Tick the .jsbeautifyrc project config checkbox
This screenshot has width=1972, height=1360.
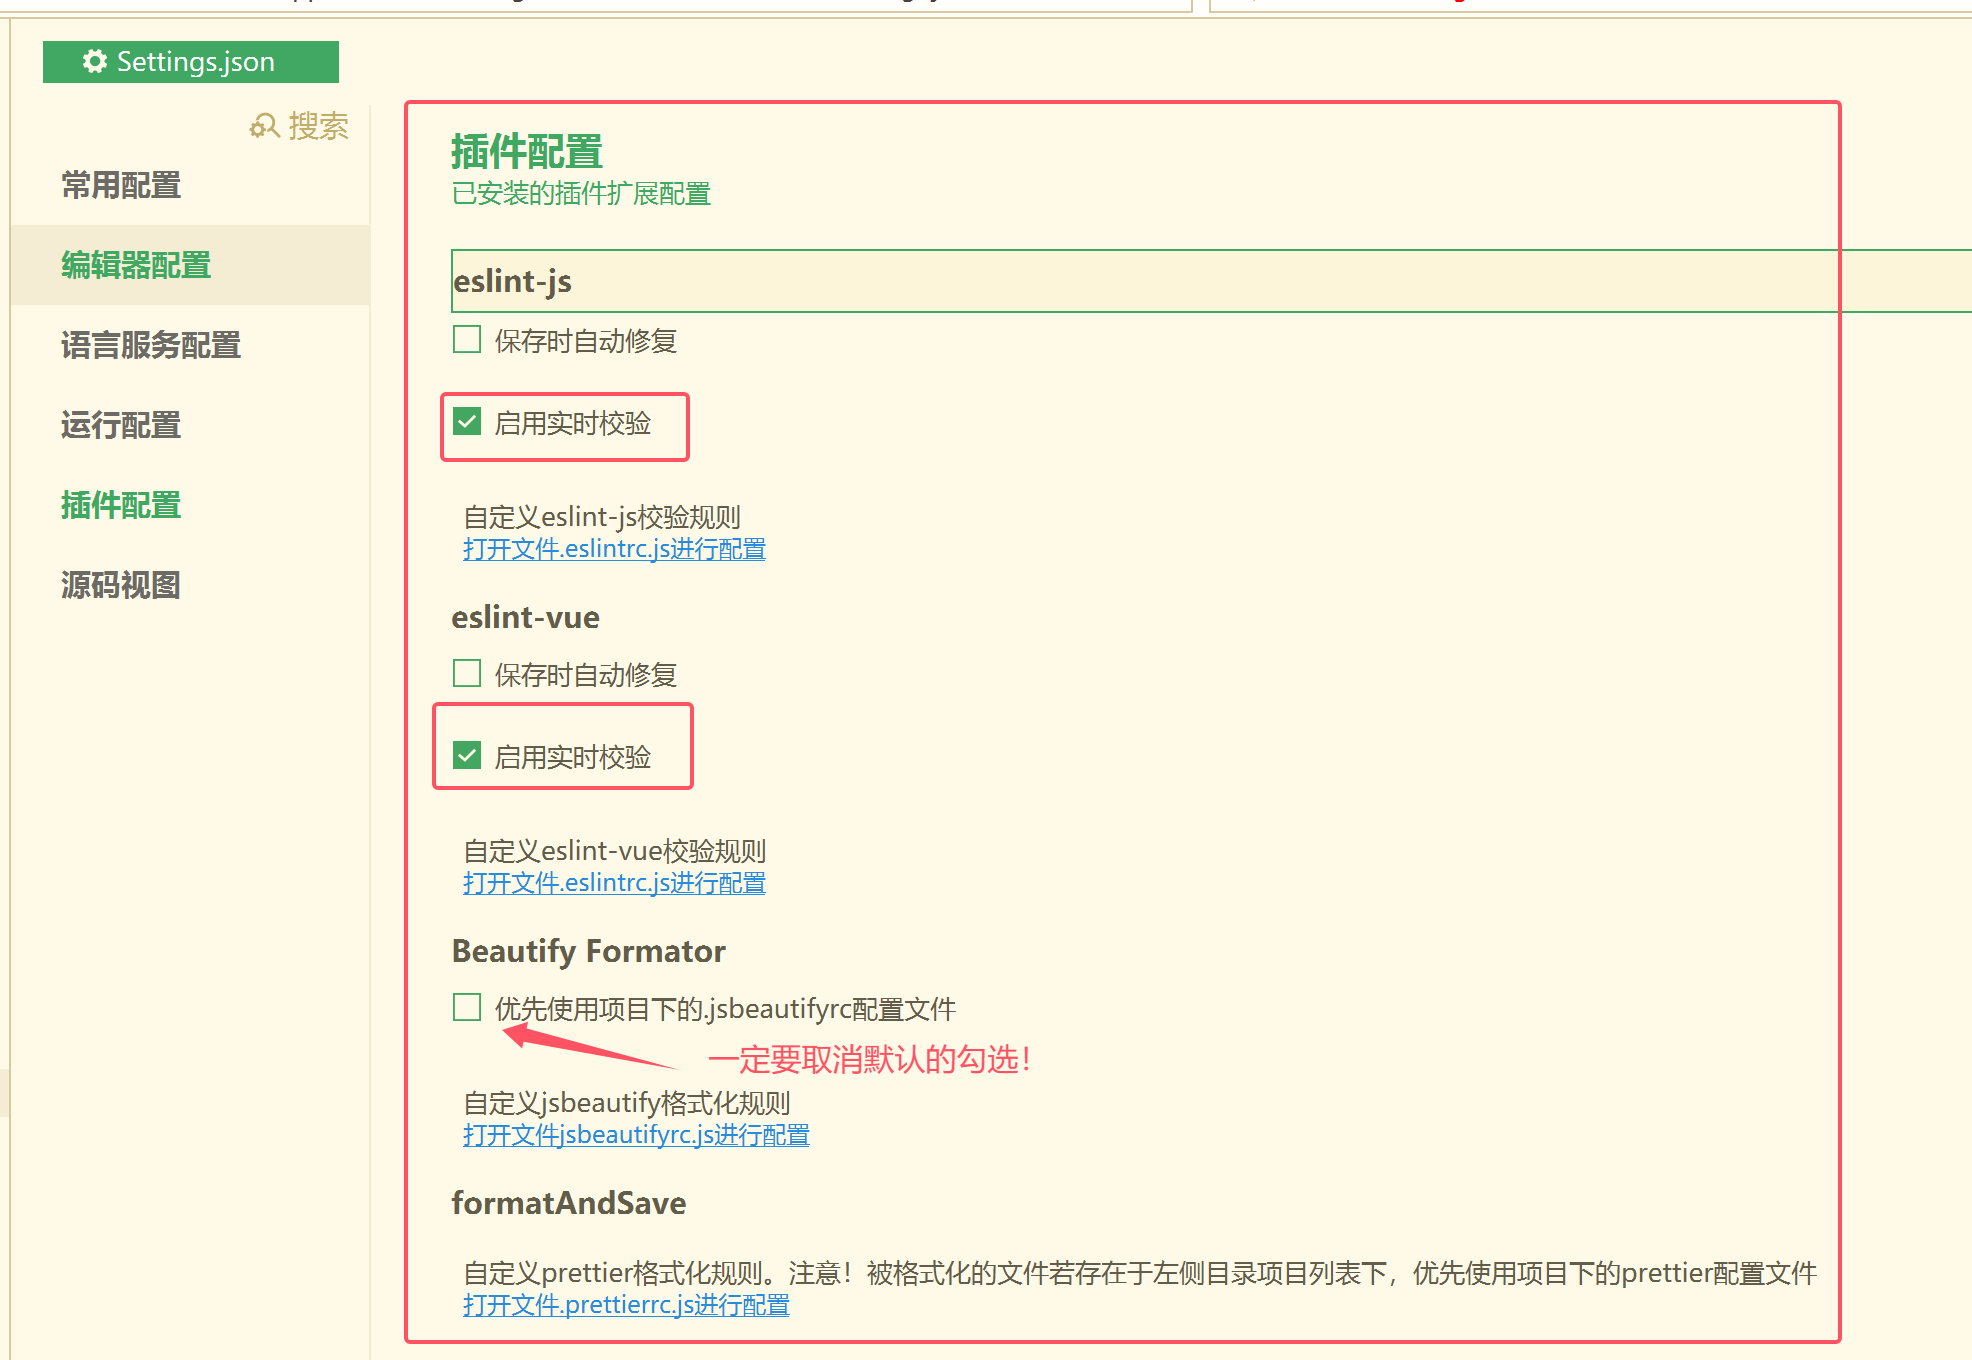tap(467, 1007)
